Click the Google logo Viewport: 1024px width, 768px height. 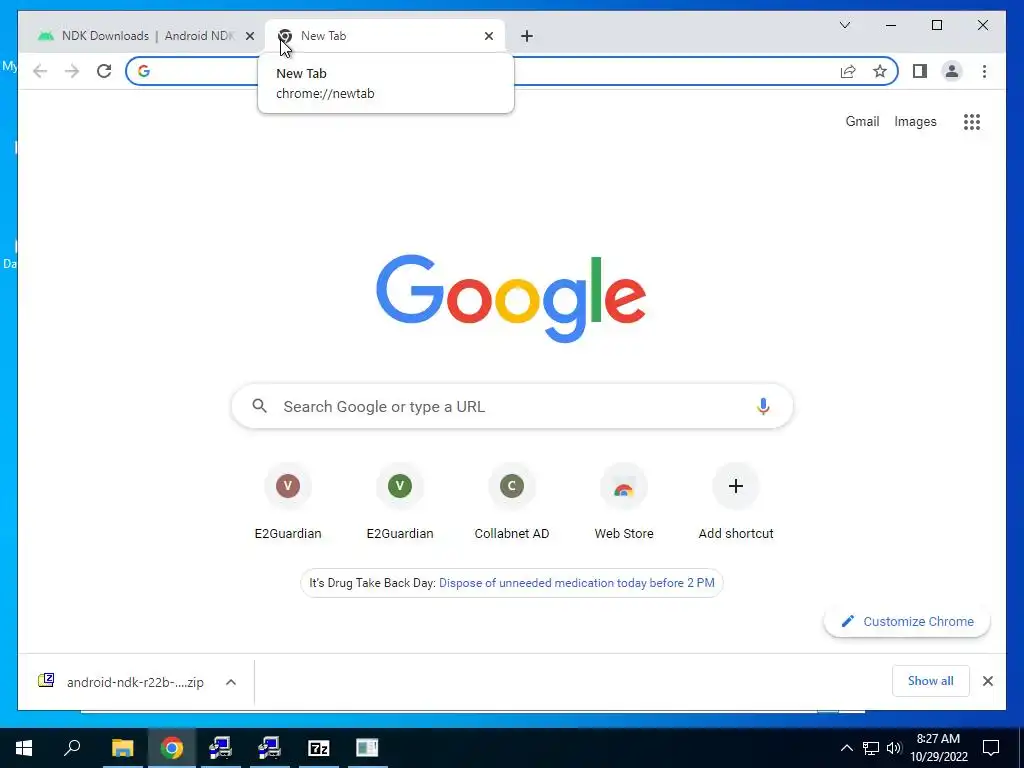[511, 298]
